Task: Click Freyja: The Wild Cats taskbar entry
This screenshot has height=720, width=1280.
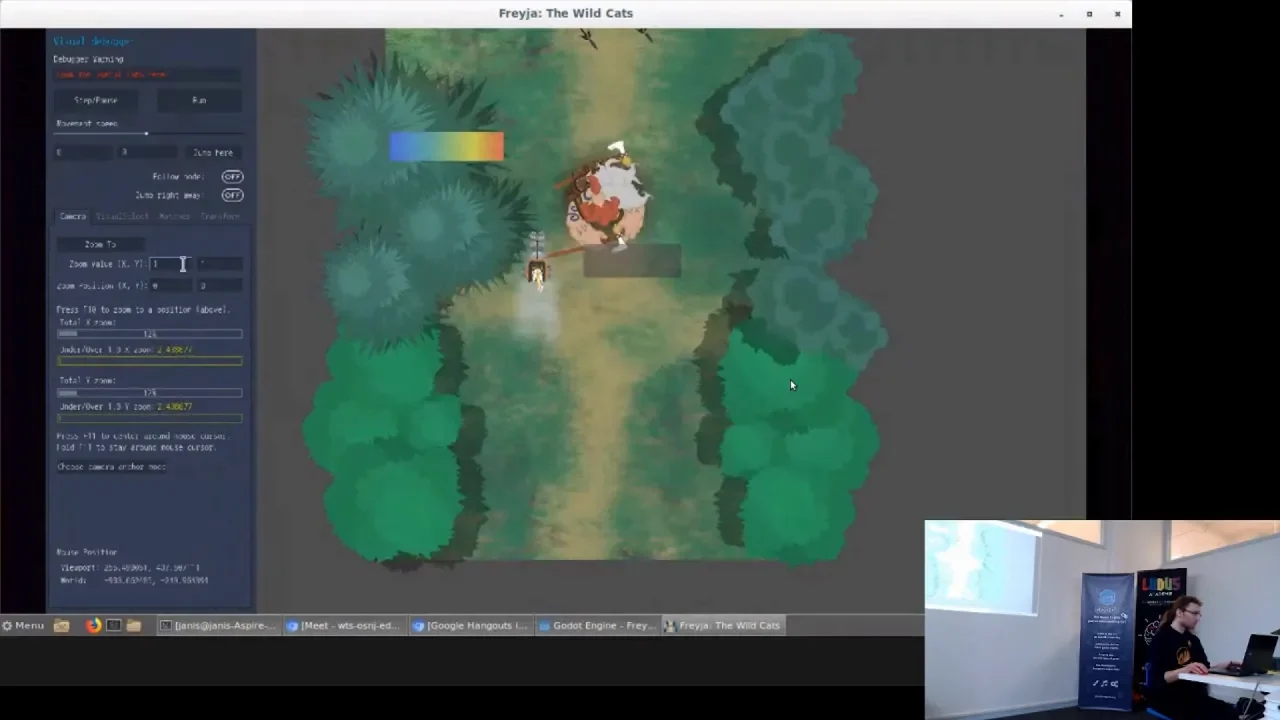Action: (722, 625)
